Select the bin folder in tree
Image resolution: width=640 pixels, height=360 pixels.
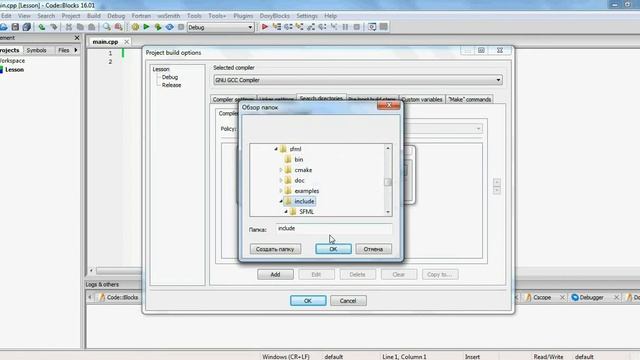click(299, 160)
